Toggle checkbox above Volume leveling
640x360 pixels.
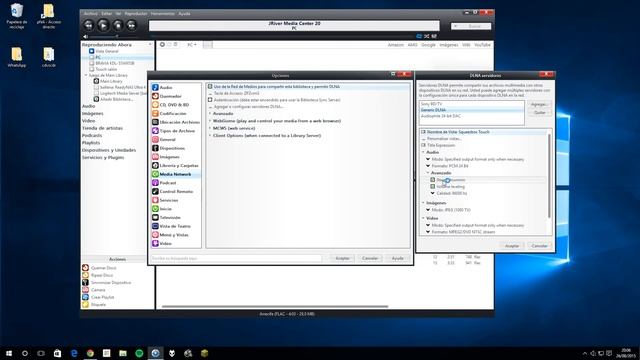pyautogui.click(x=433, y=180)
